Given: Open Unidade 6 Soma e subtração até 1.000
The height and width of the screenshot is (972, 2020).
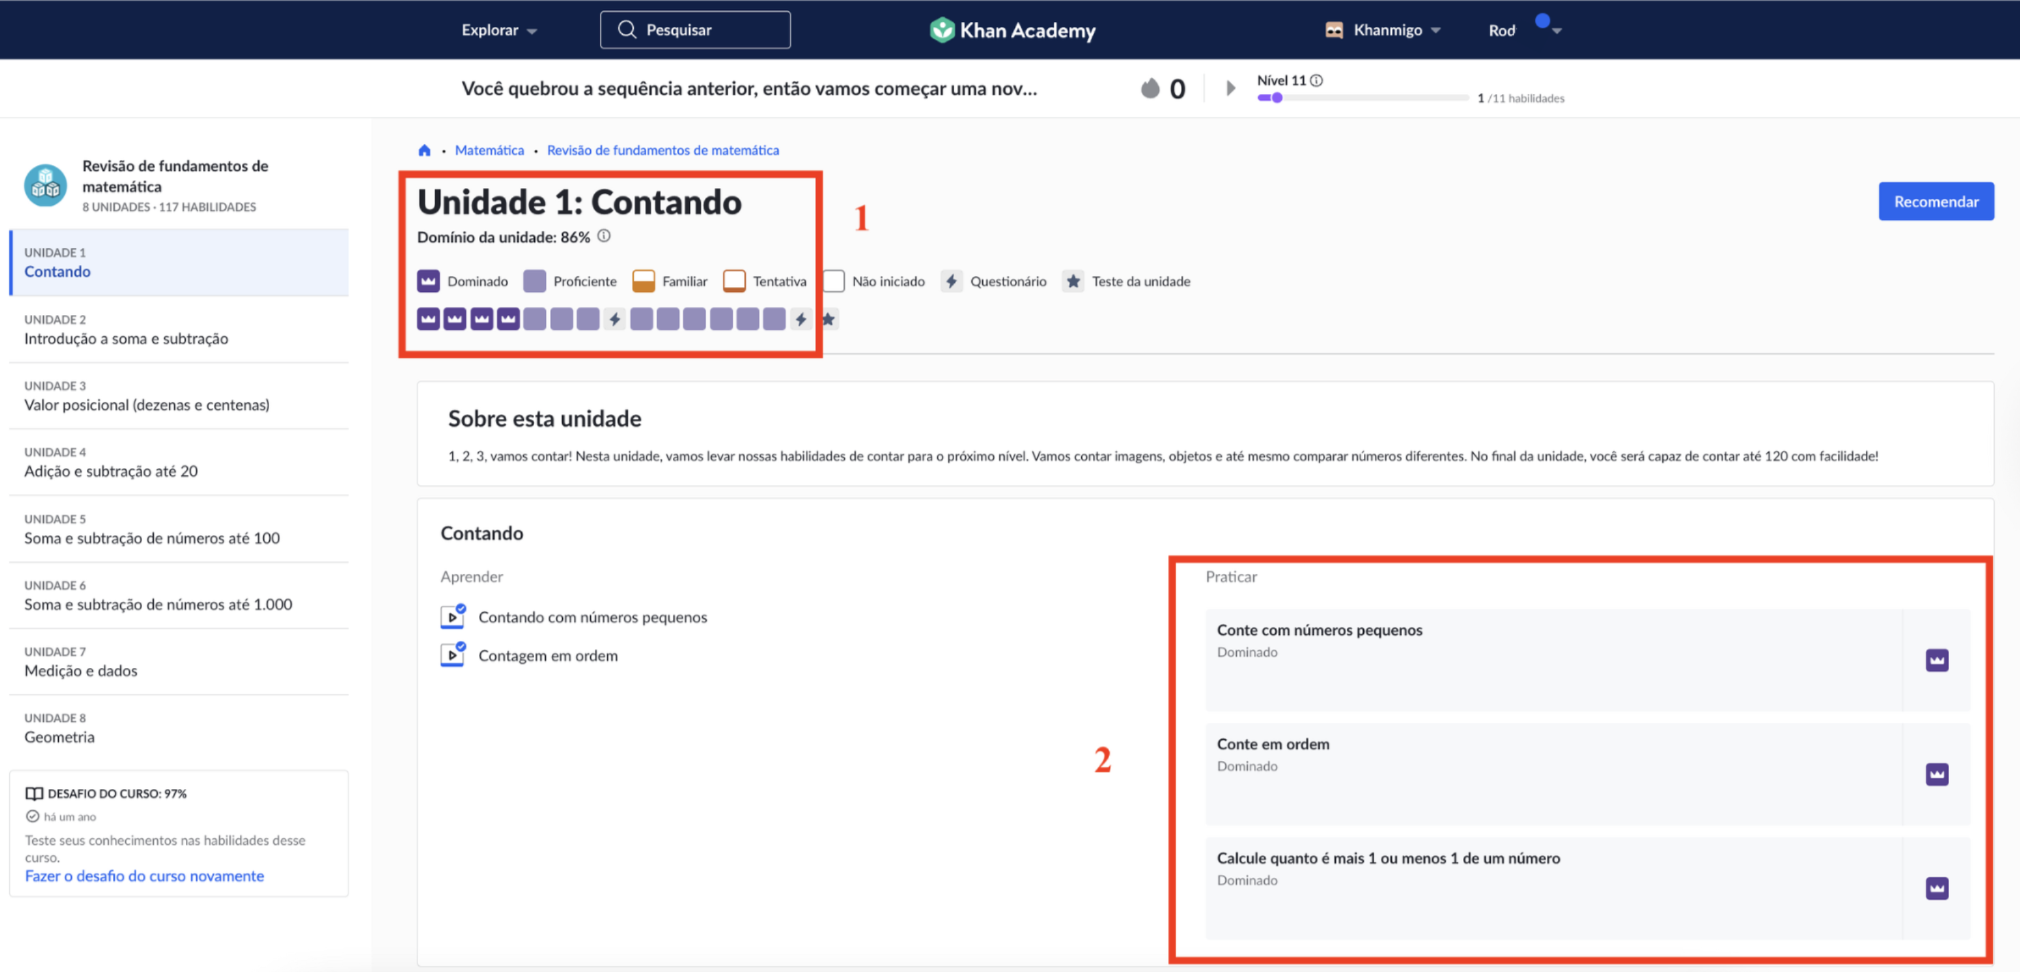Looking at the screenshot, I should pos(179,595).
